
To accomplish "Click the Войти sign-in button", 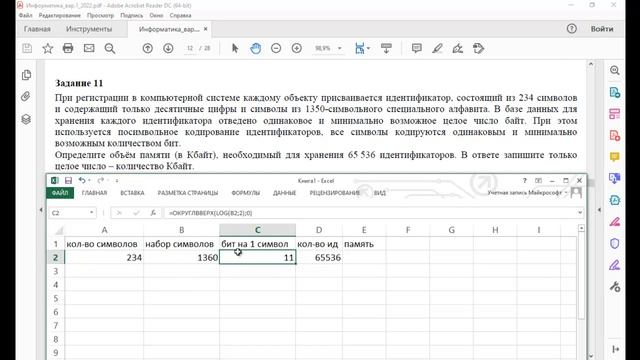I will tap(602, 29).
